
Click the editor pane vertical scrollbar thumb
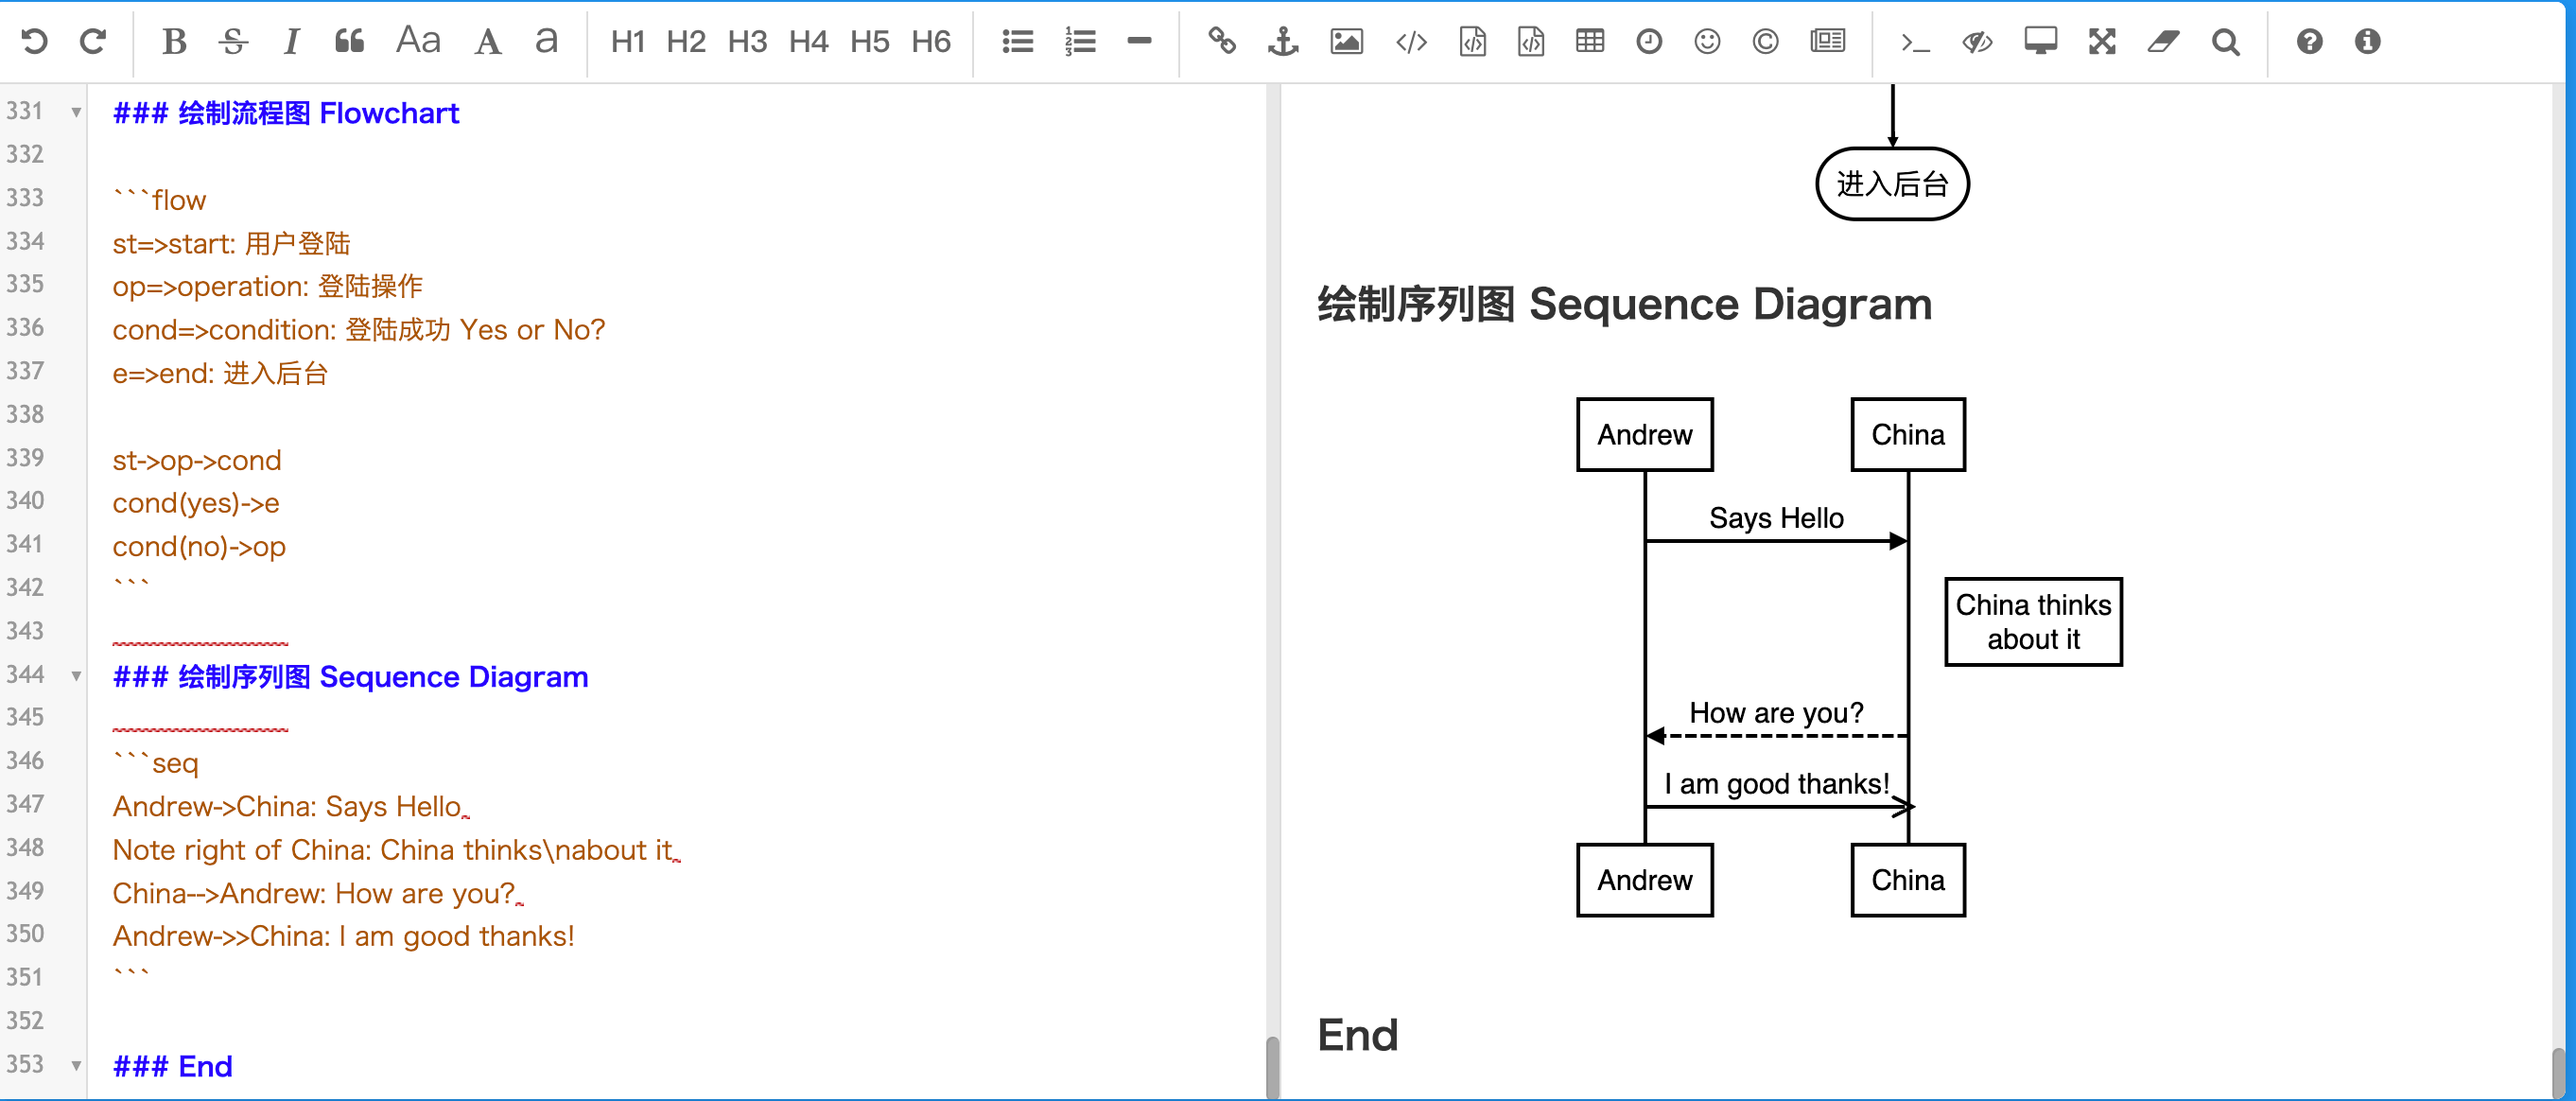[x=1272, y=1066]
